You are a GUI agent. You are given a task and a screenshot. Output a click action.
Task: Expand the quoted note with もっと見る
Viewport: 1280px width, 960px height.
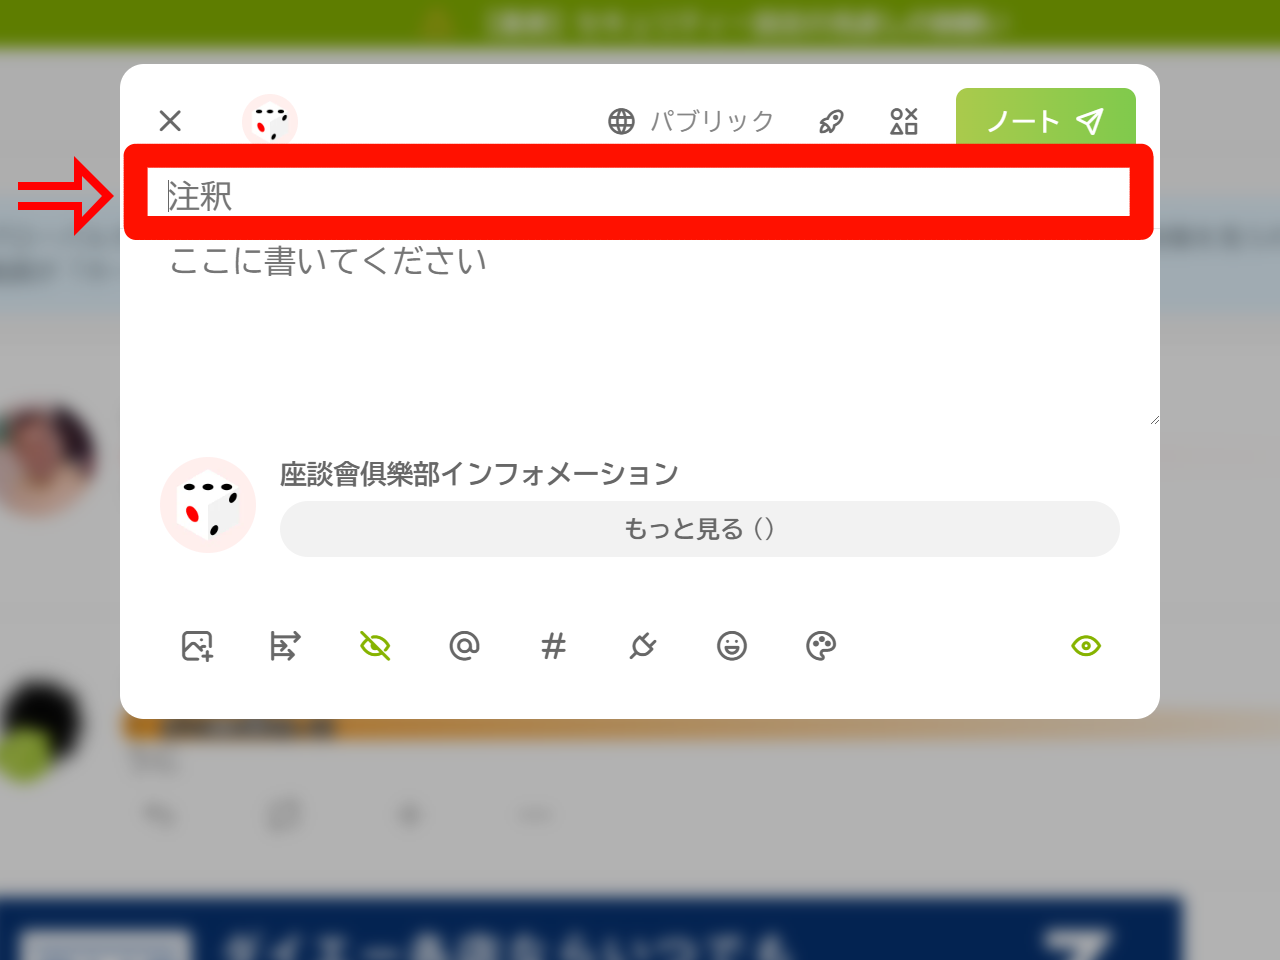pyautogui.click(x=700, y=529)
